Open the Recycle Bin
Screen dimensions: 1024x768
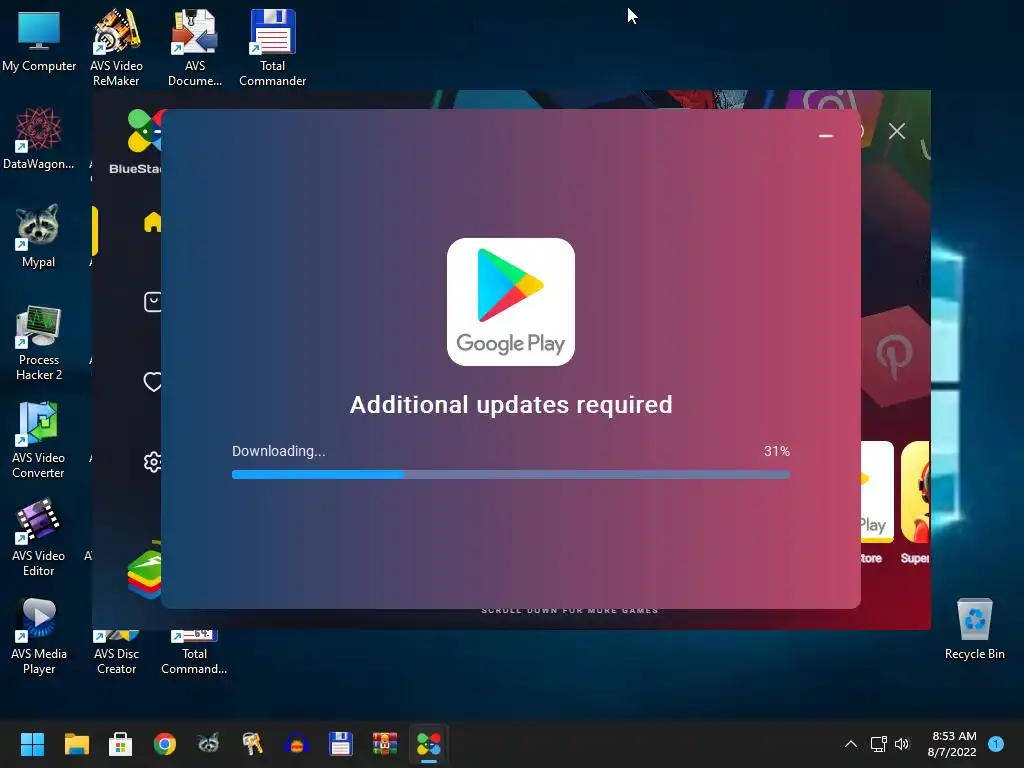(x=974, y=628)
